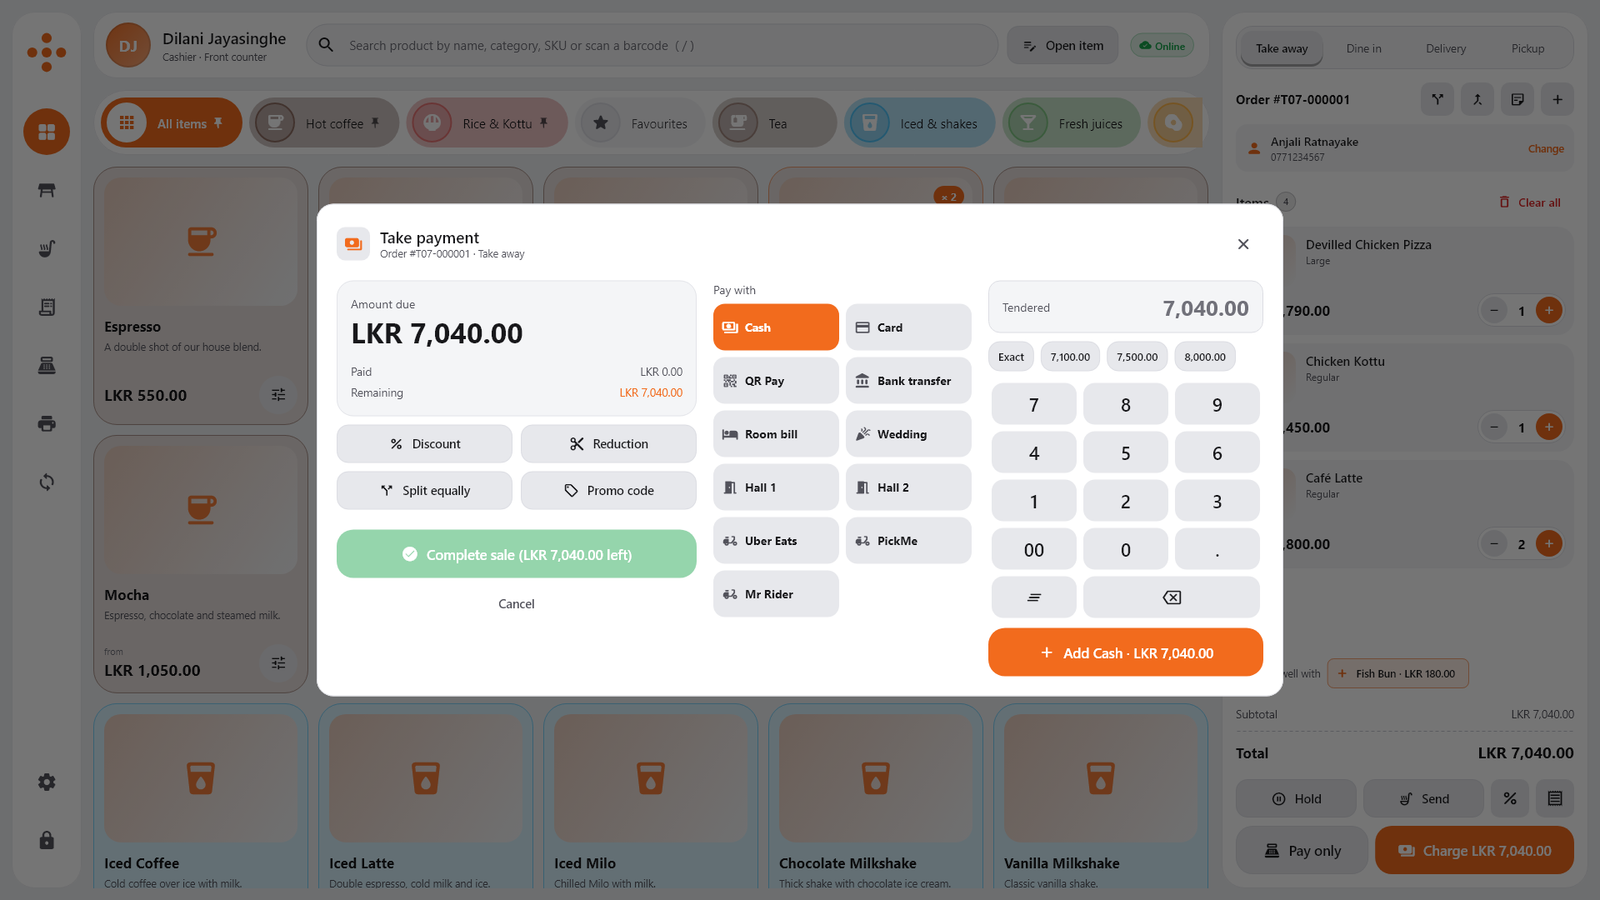Click the keypad clear-lines icon key
This screenshot has width=1600, height=900.
(1034, 597)
